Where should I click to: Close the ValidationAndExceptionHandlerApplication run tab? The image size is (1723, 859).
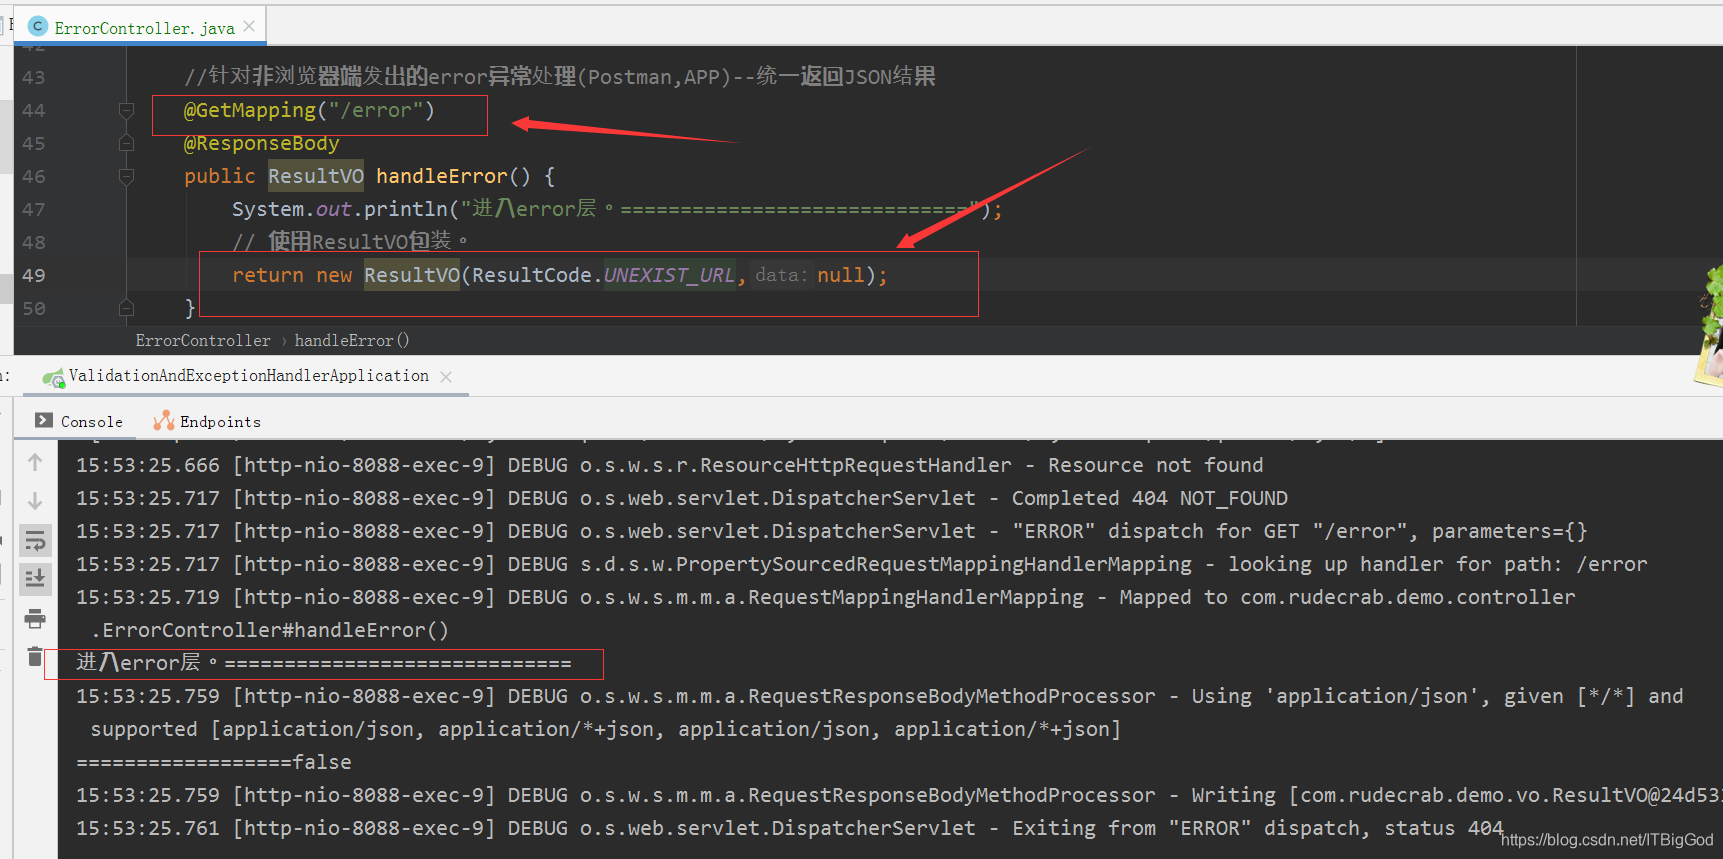[x=446, y=377]
